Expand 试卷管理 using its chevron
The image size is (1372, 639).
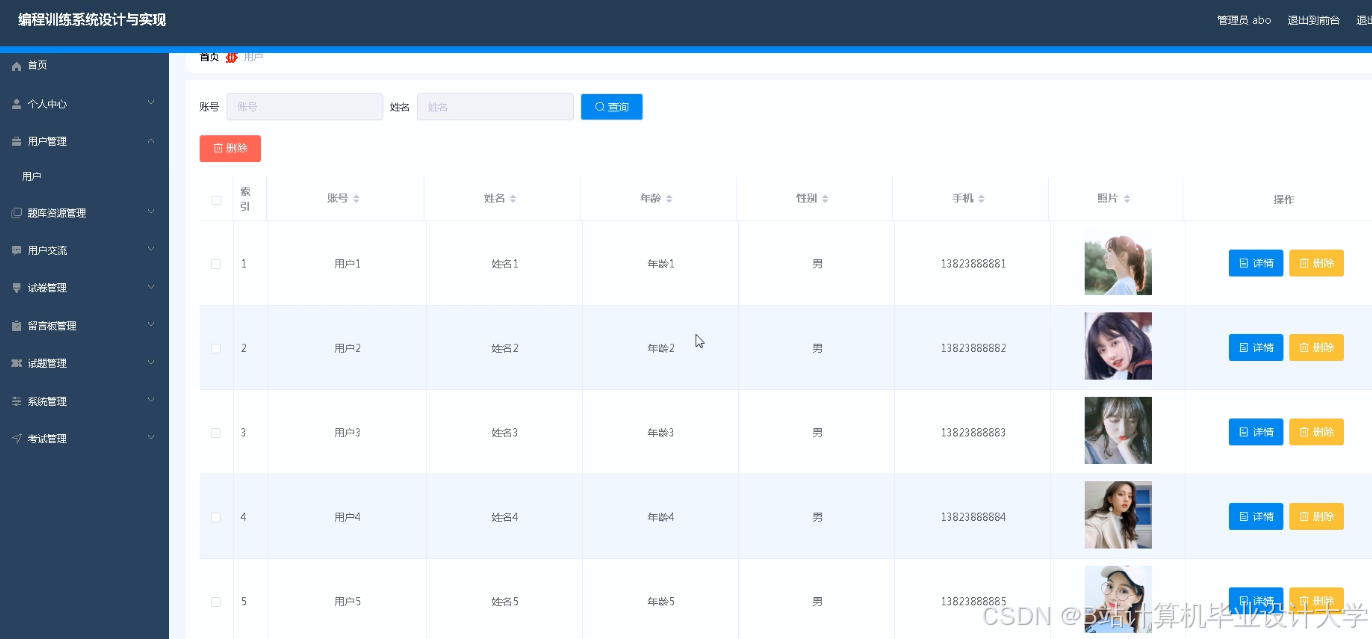click(x=151, y=287)
